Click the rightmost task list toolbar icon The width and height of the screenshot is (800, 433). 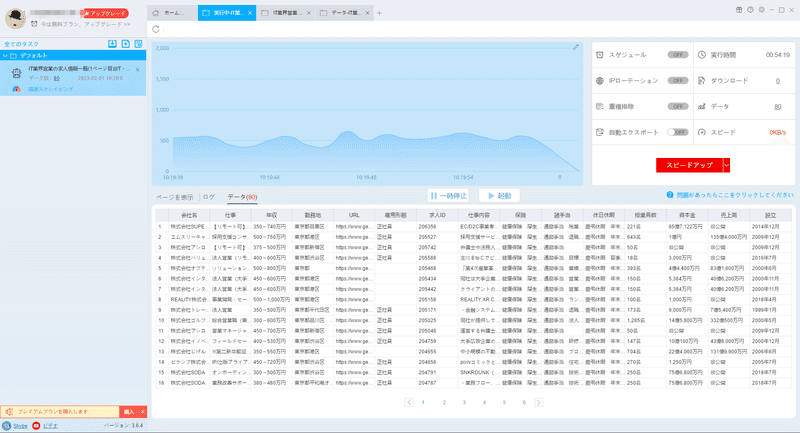pos(138,44)
